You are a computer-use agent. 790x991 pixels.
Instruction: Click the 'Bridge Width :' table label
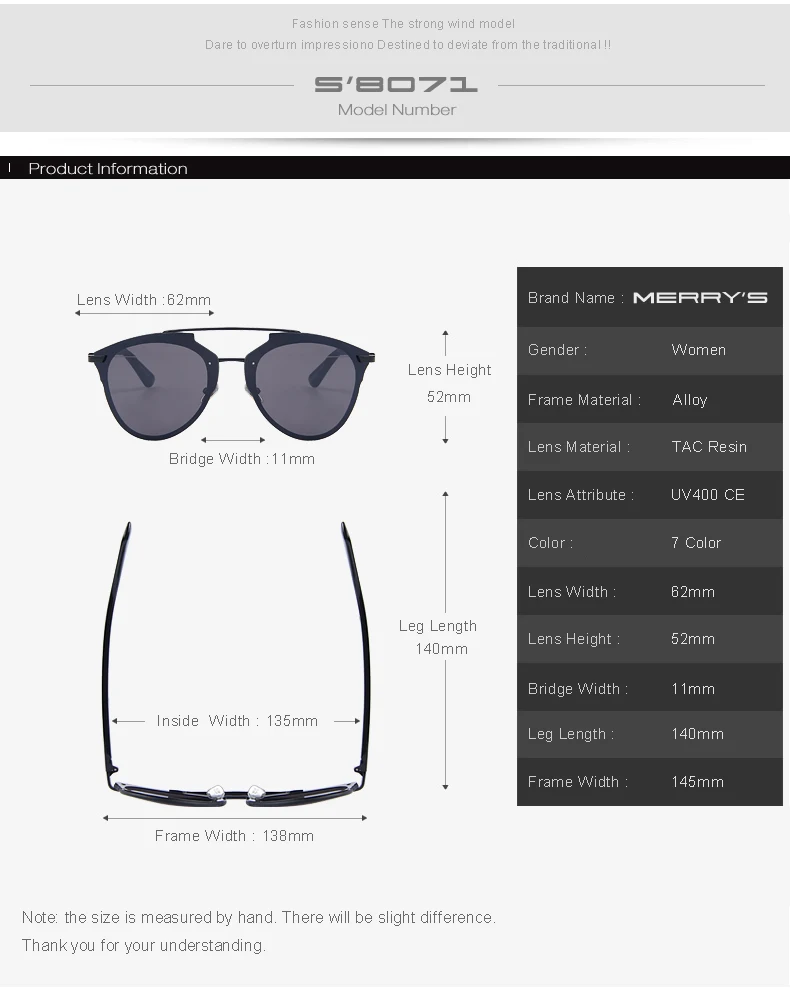point(578,689)
